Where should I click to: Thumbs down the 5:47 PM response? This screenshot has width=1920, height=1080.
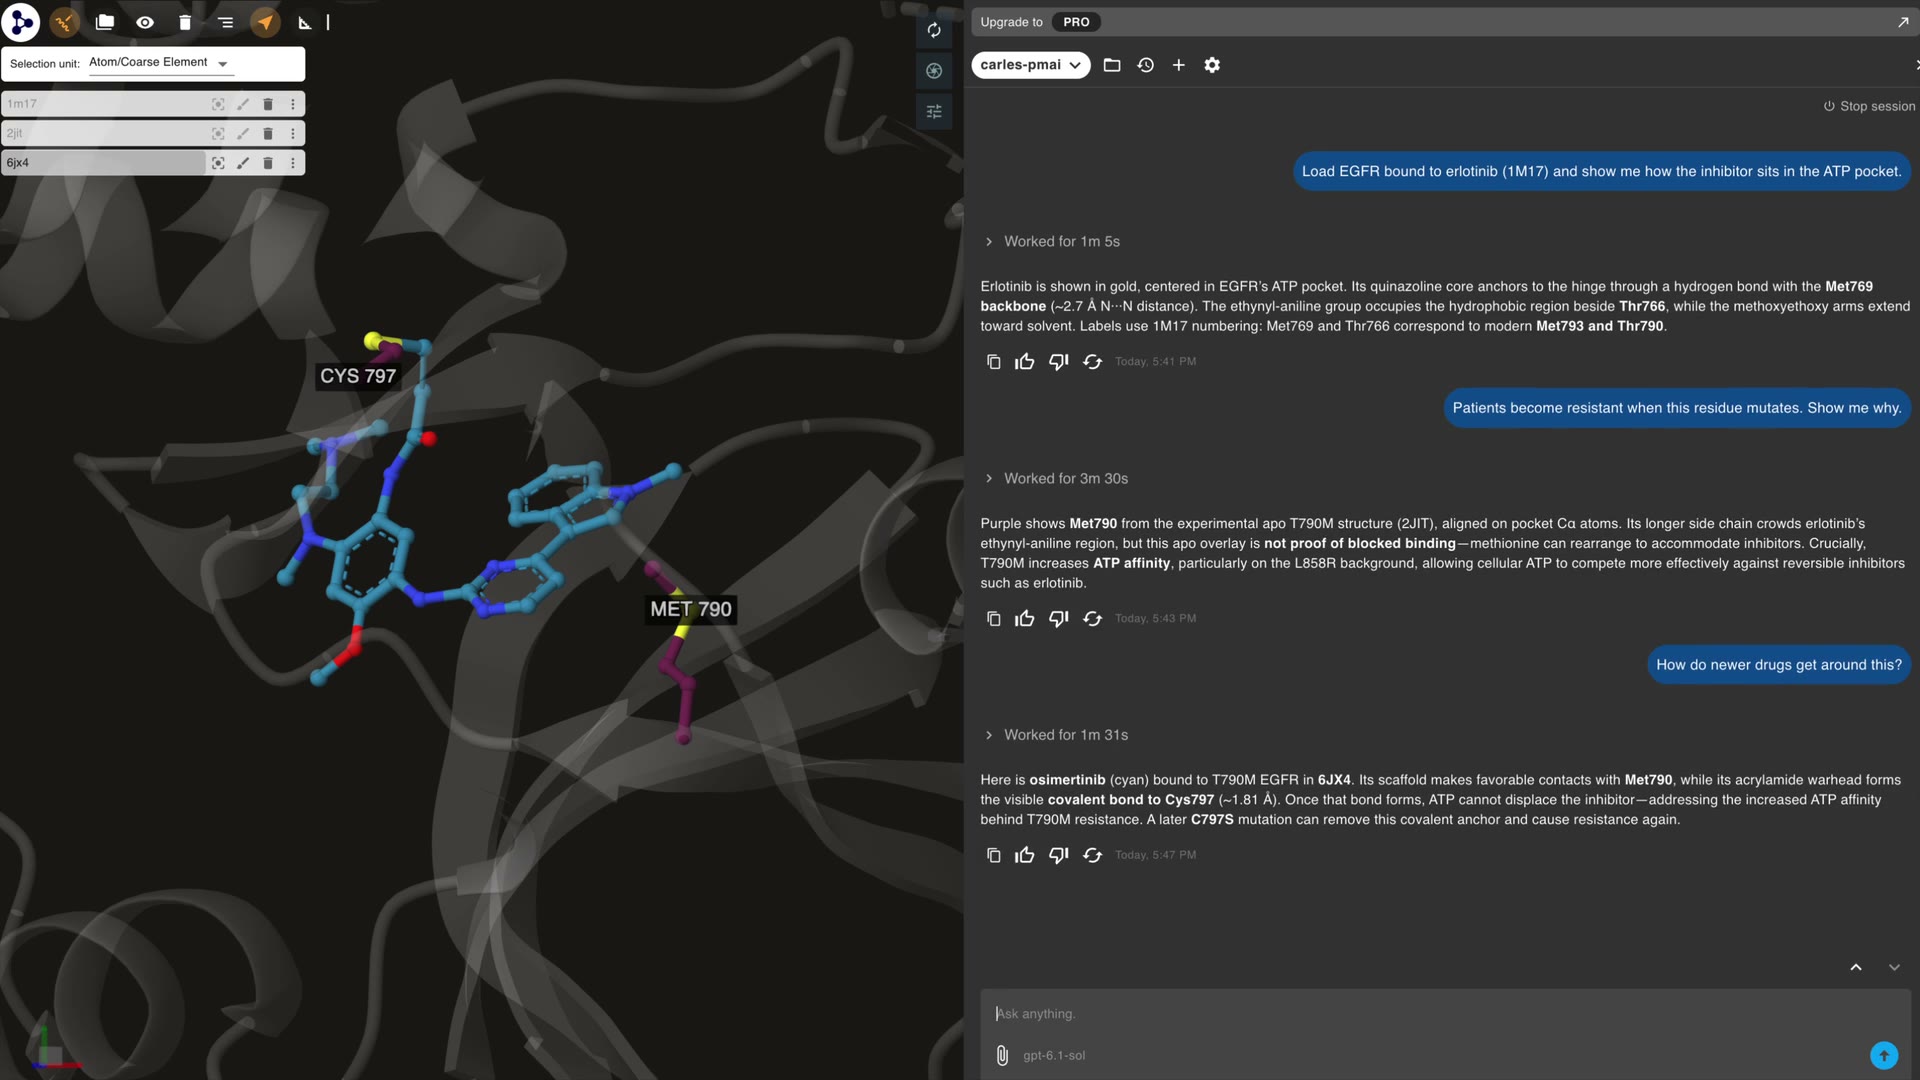point(1058,855)
